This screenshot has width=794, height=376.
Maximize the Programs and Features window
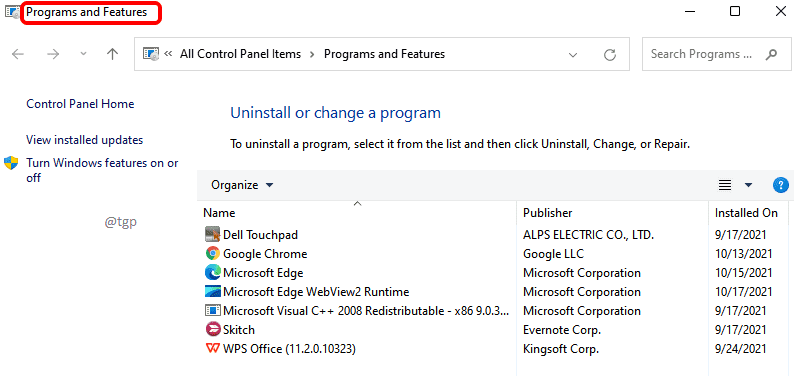pos(735,11)
